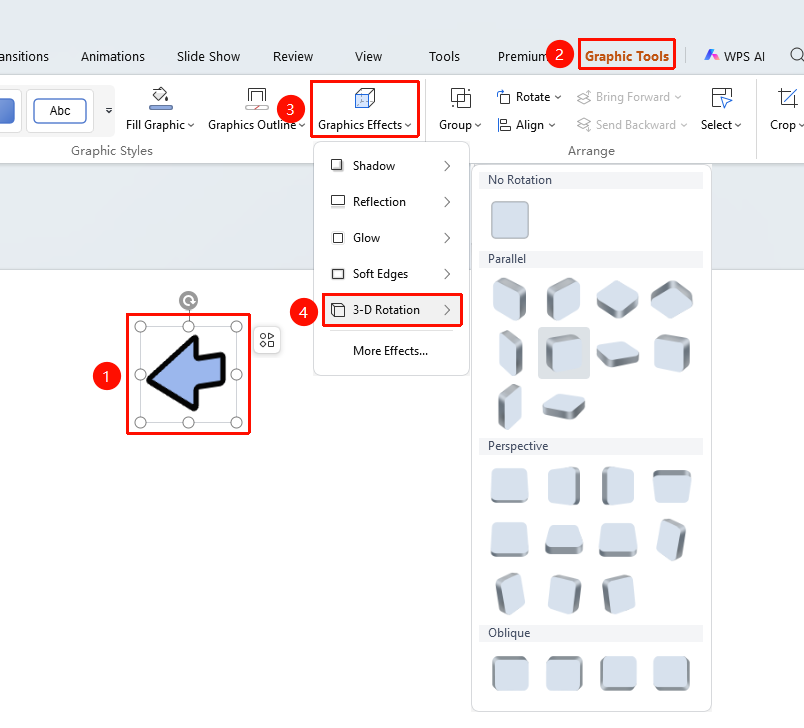Activate the Crop tool
Screen dimensions: 804x728
tap(787, 109)
